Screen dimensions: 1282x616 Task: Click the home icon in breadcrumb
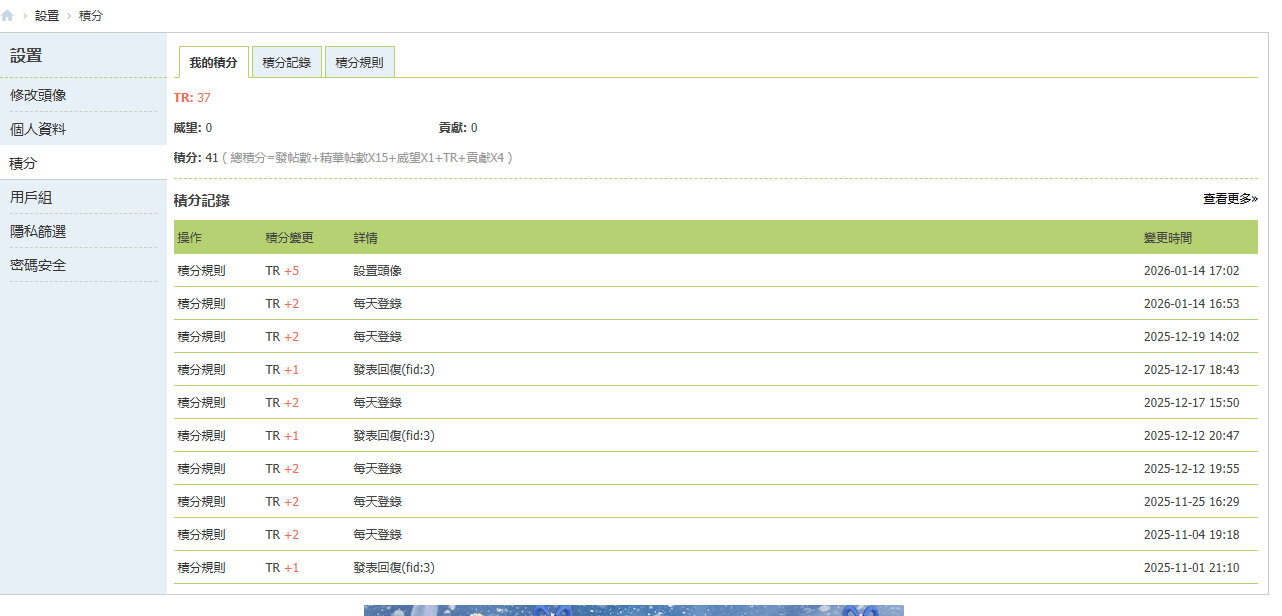coord(8,16)
